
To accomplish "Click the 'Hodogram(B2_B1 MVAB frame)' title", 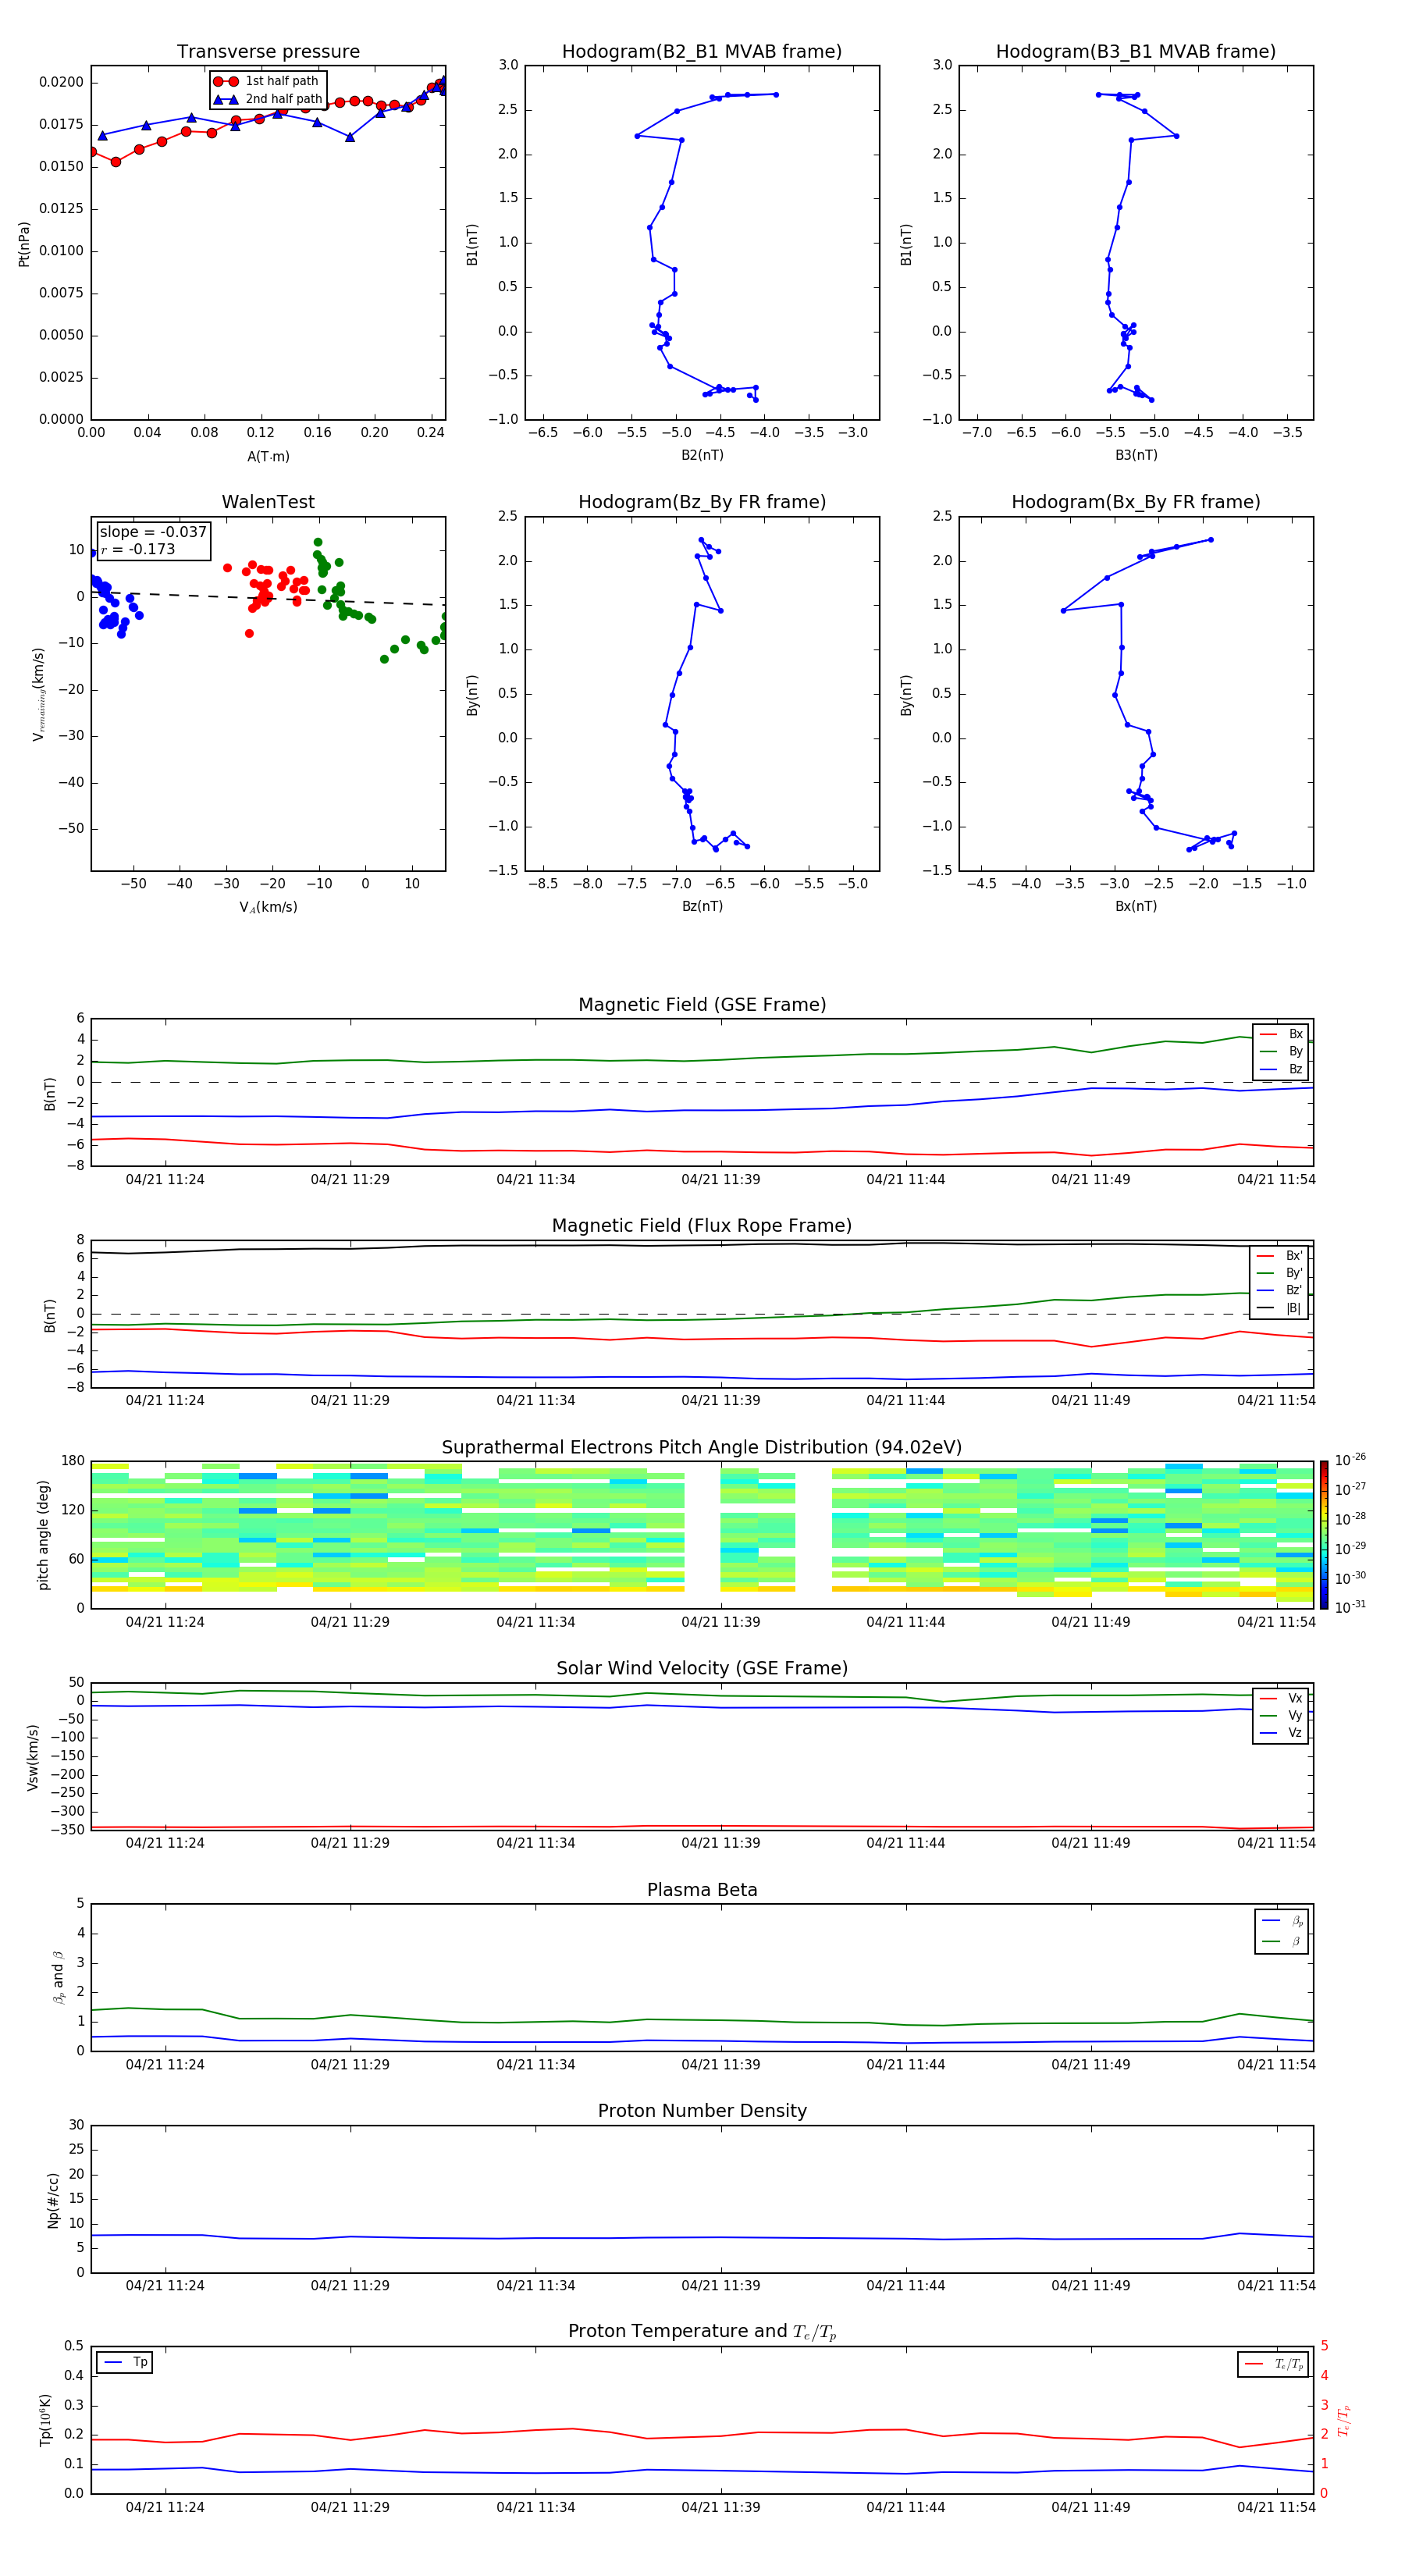I will pyautogui.click(x=702, y=51).
